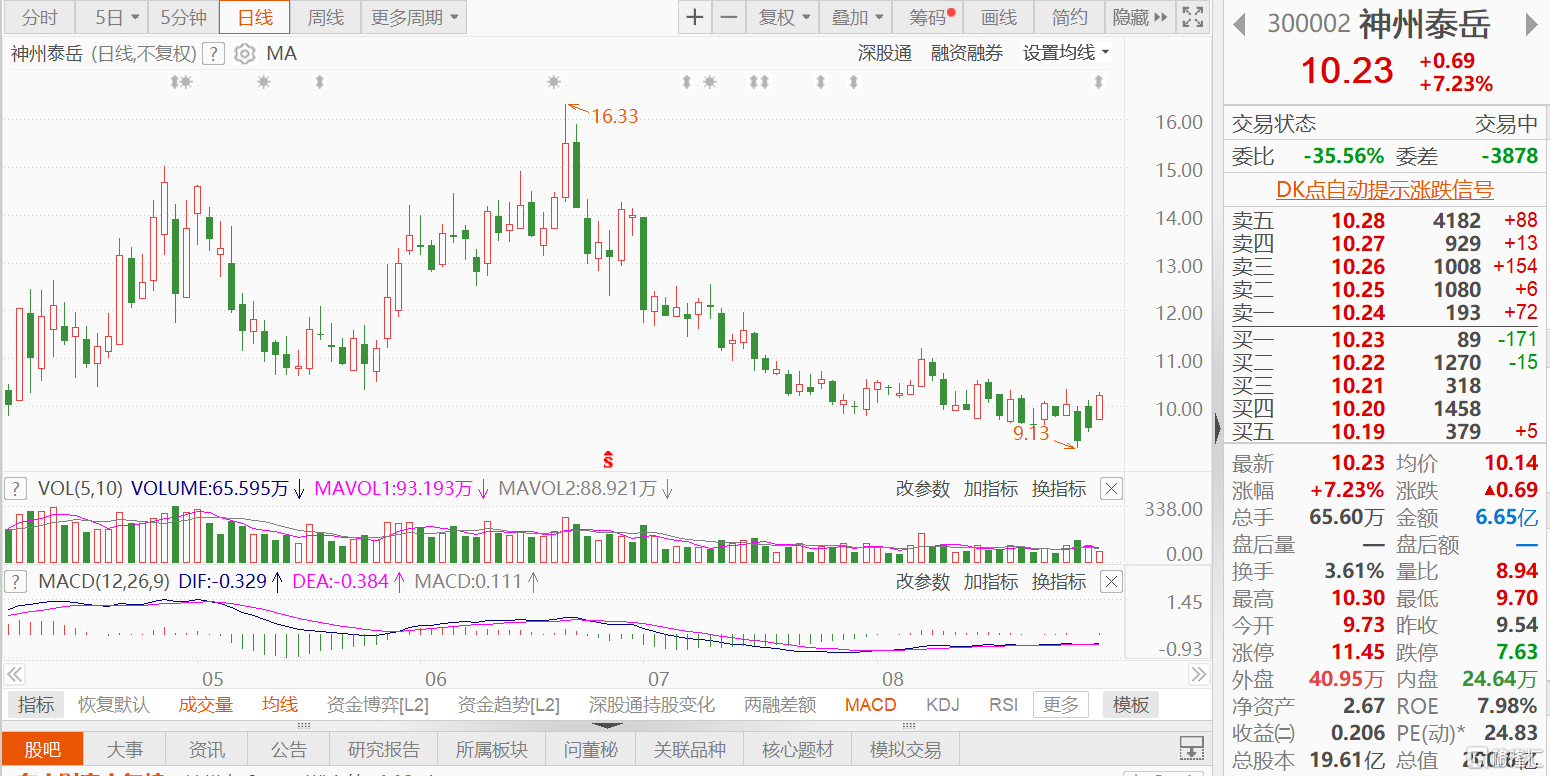1550x776 pixels.
Task: Click help icon next to 神州泰岳 title
Action: pyautogui.click(x=213, y=54)
